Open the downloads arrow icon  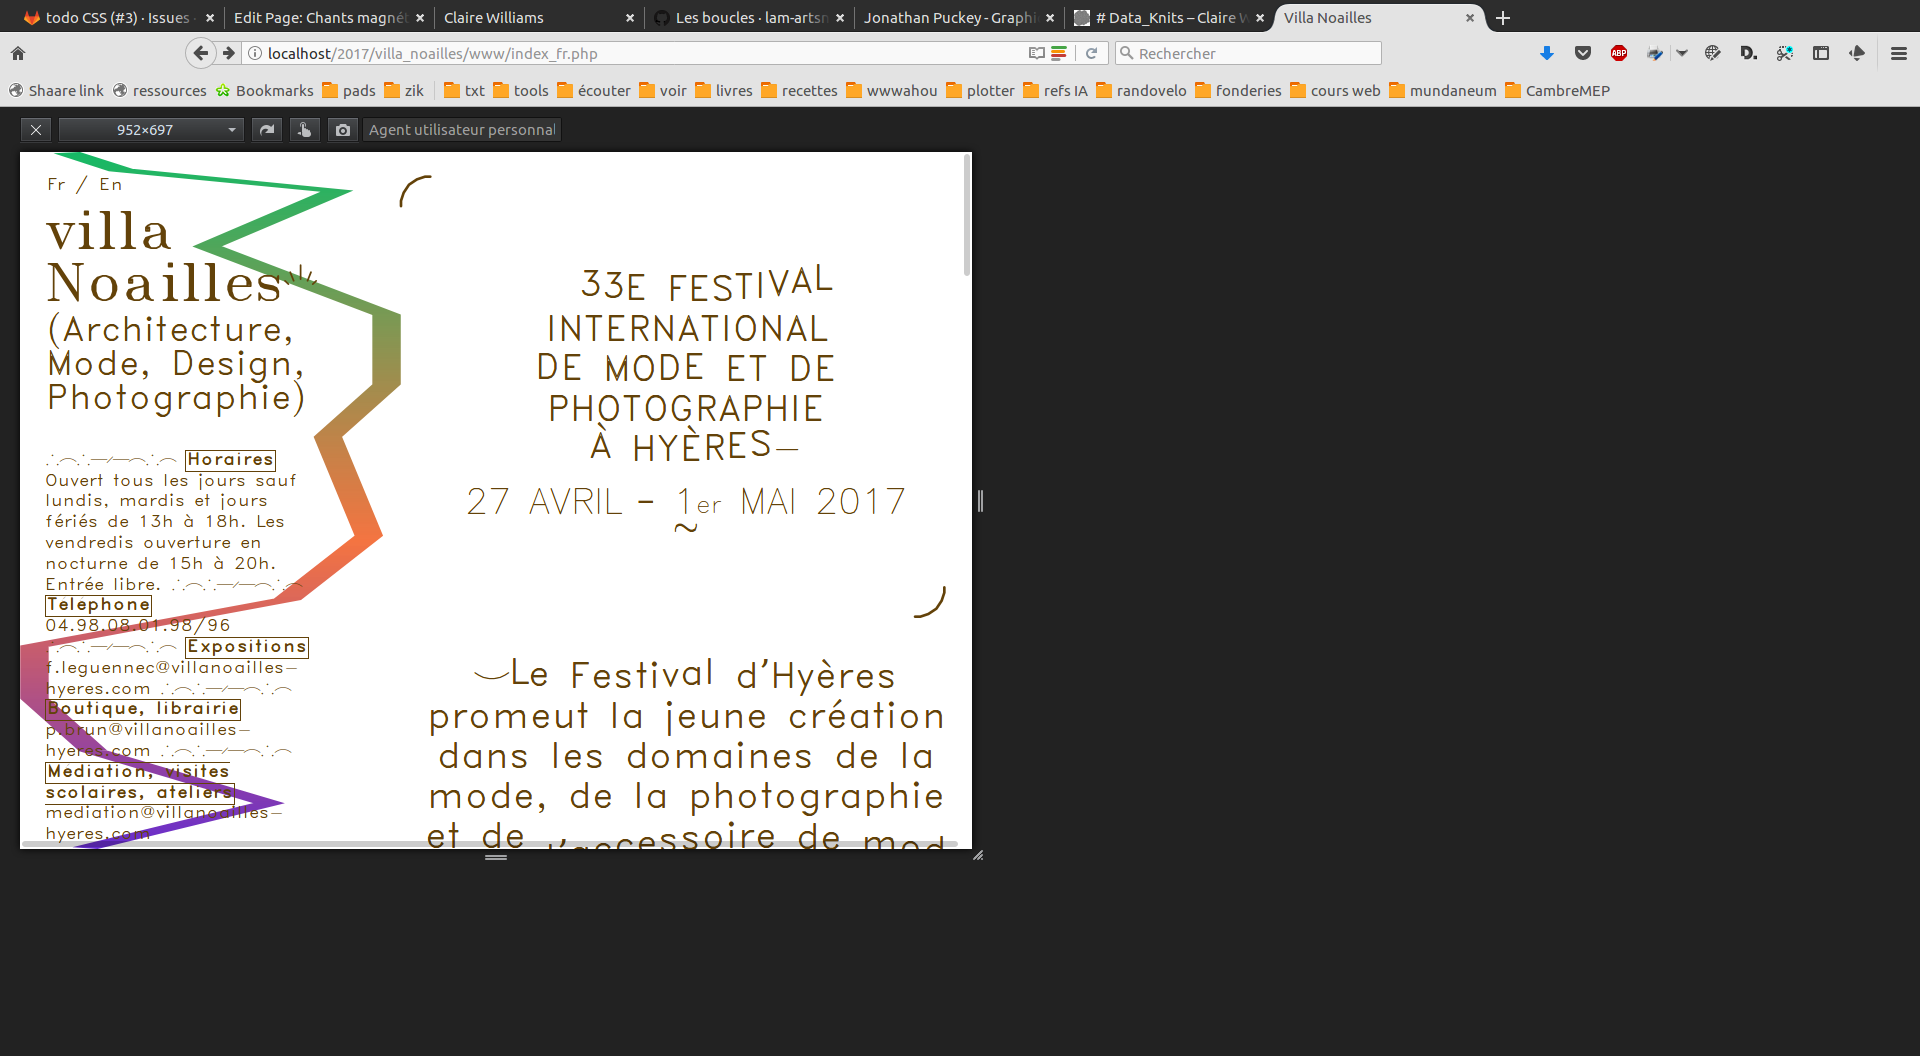(x=1546, y=53)
